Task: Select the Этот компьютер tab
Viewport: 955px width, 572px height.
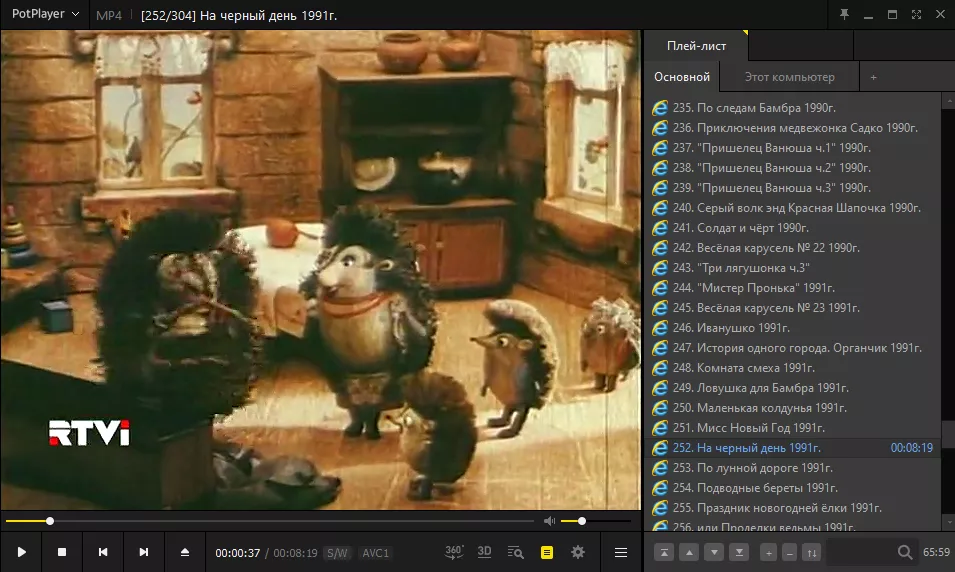Action: 789,77
